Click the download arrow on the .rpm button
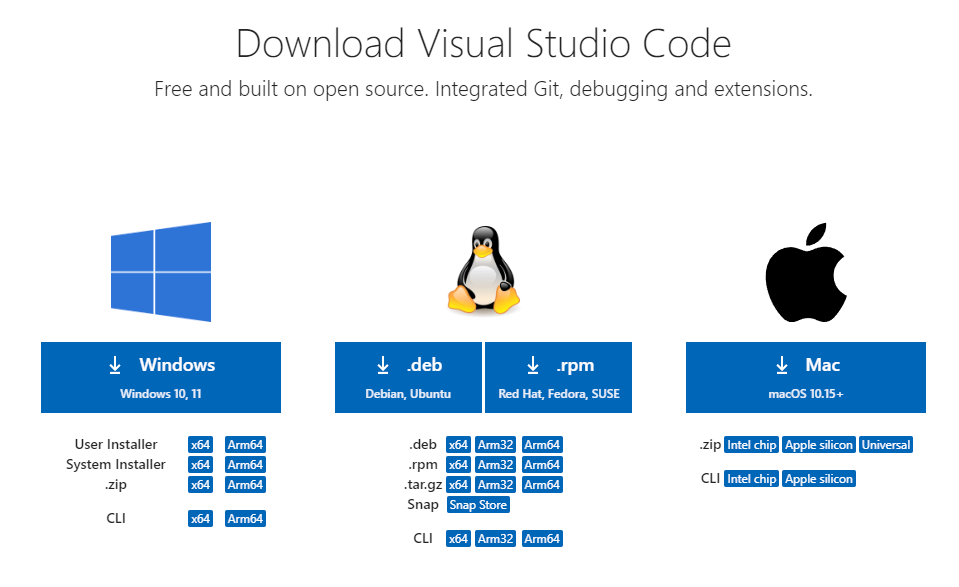959x587 pixels. click(x=530, y=364)
